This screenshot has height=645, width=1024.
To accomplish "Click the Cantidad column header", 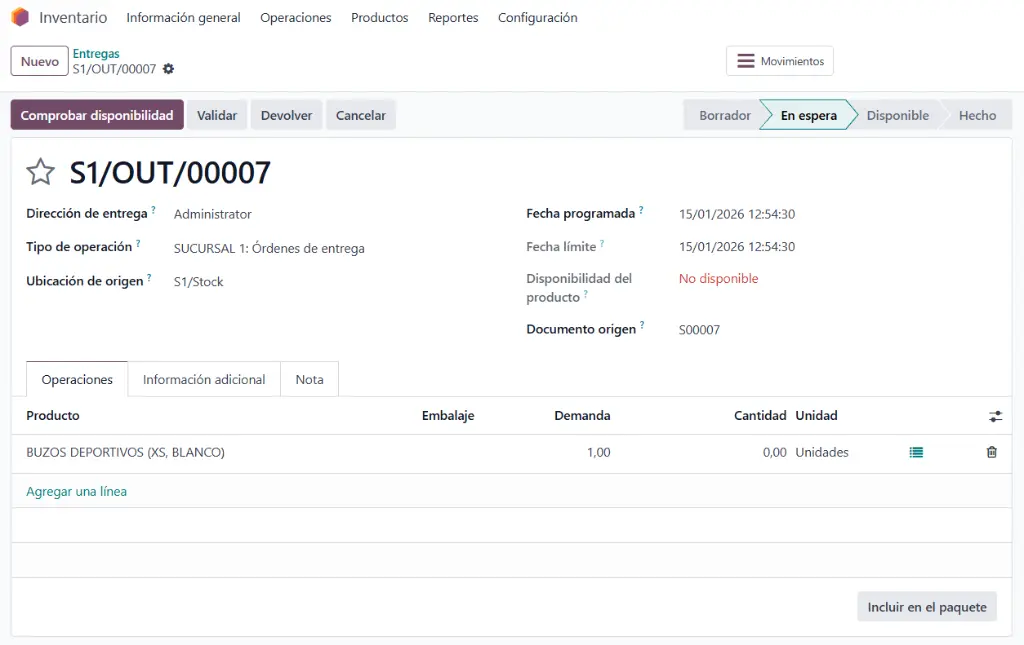I will point(760,416).
